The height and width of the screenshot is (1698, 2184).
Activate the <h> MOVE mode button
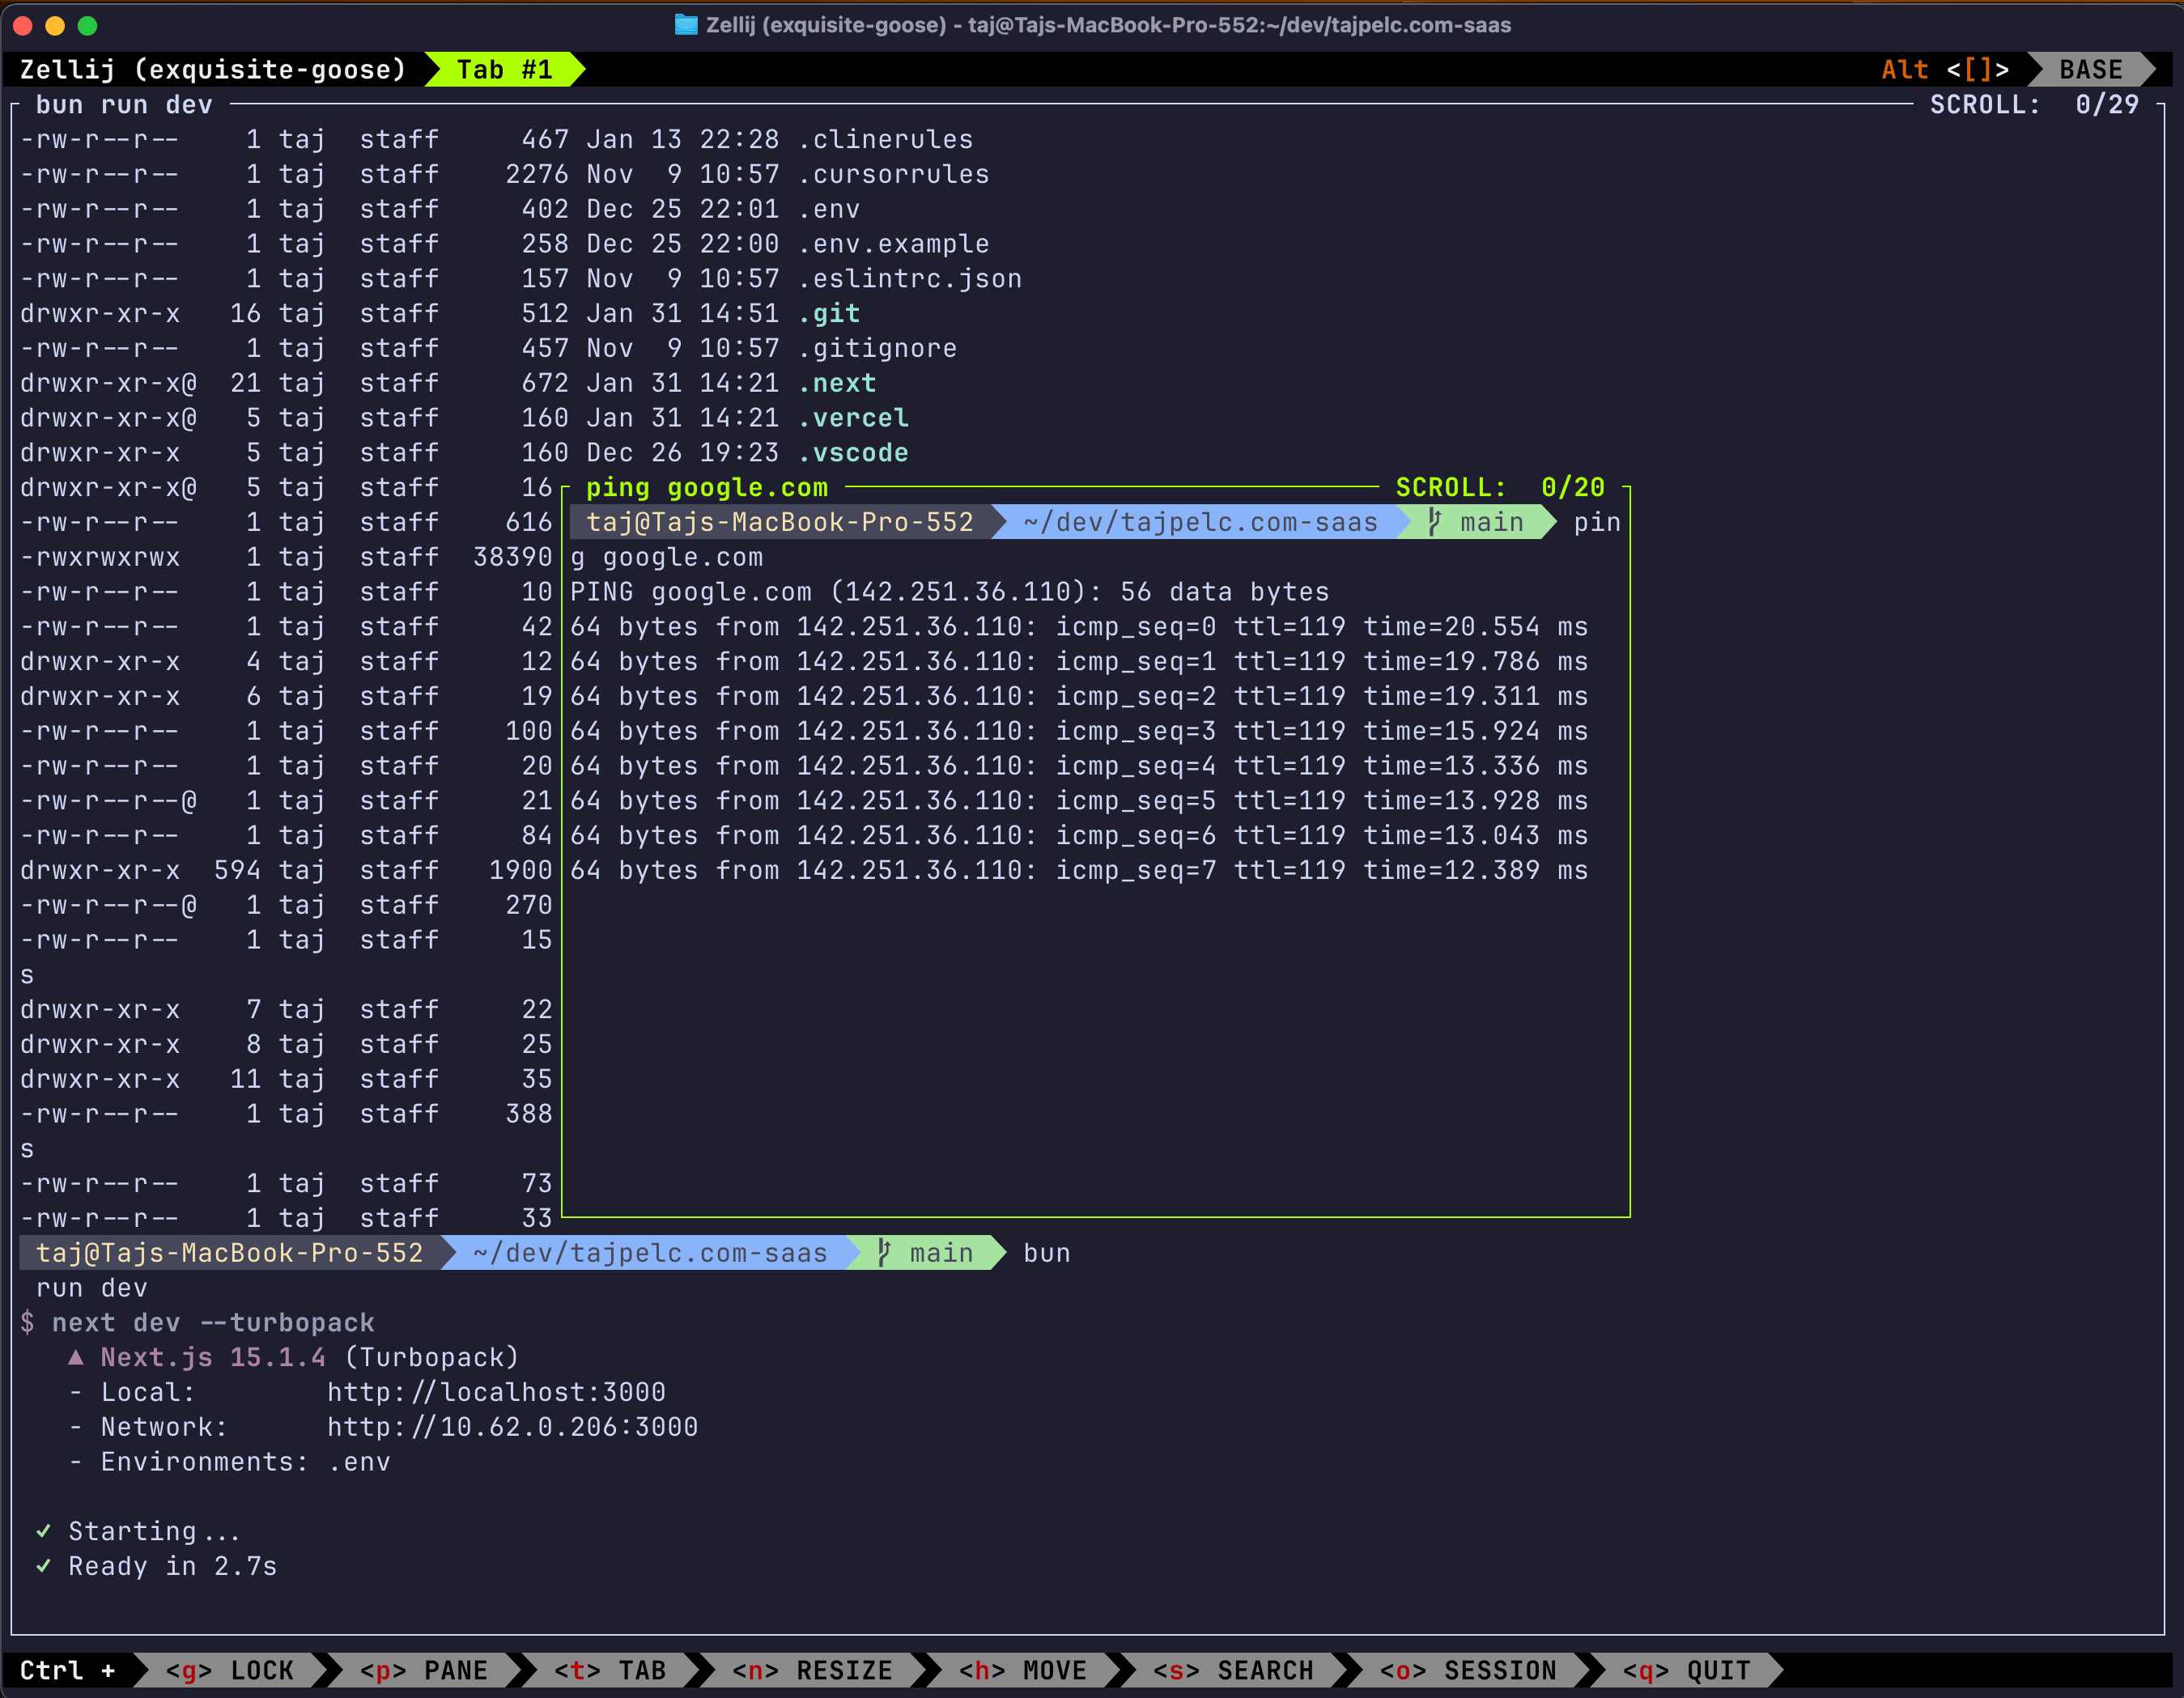[x=1023, y=1670]
